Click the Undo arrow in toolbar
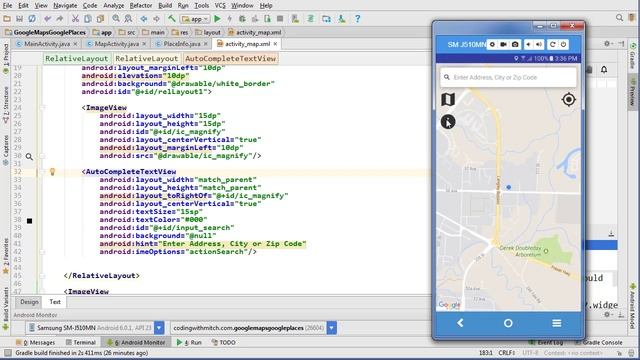The image size is (640, 360). tap(47, 19)
